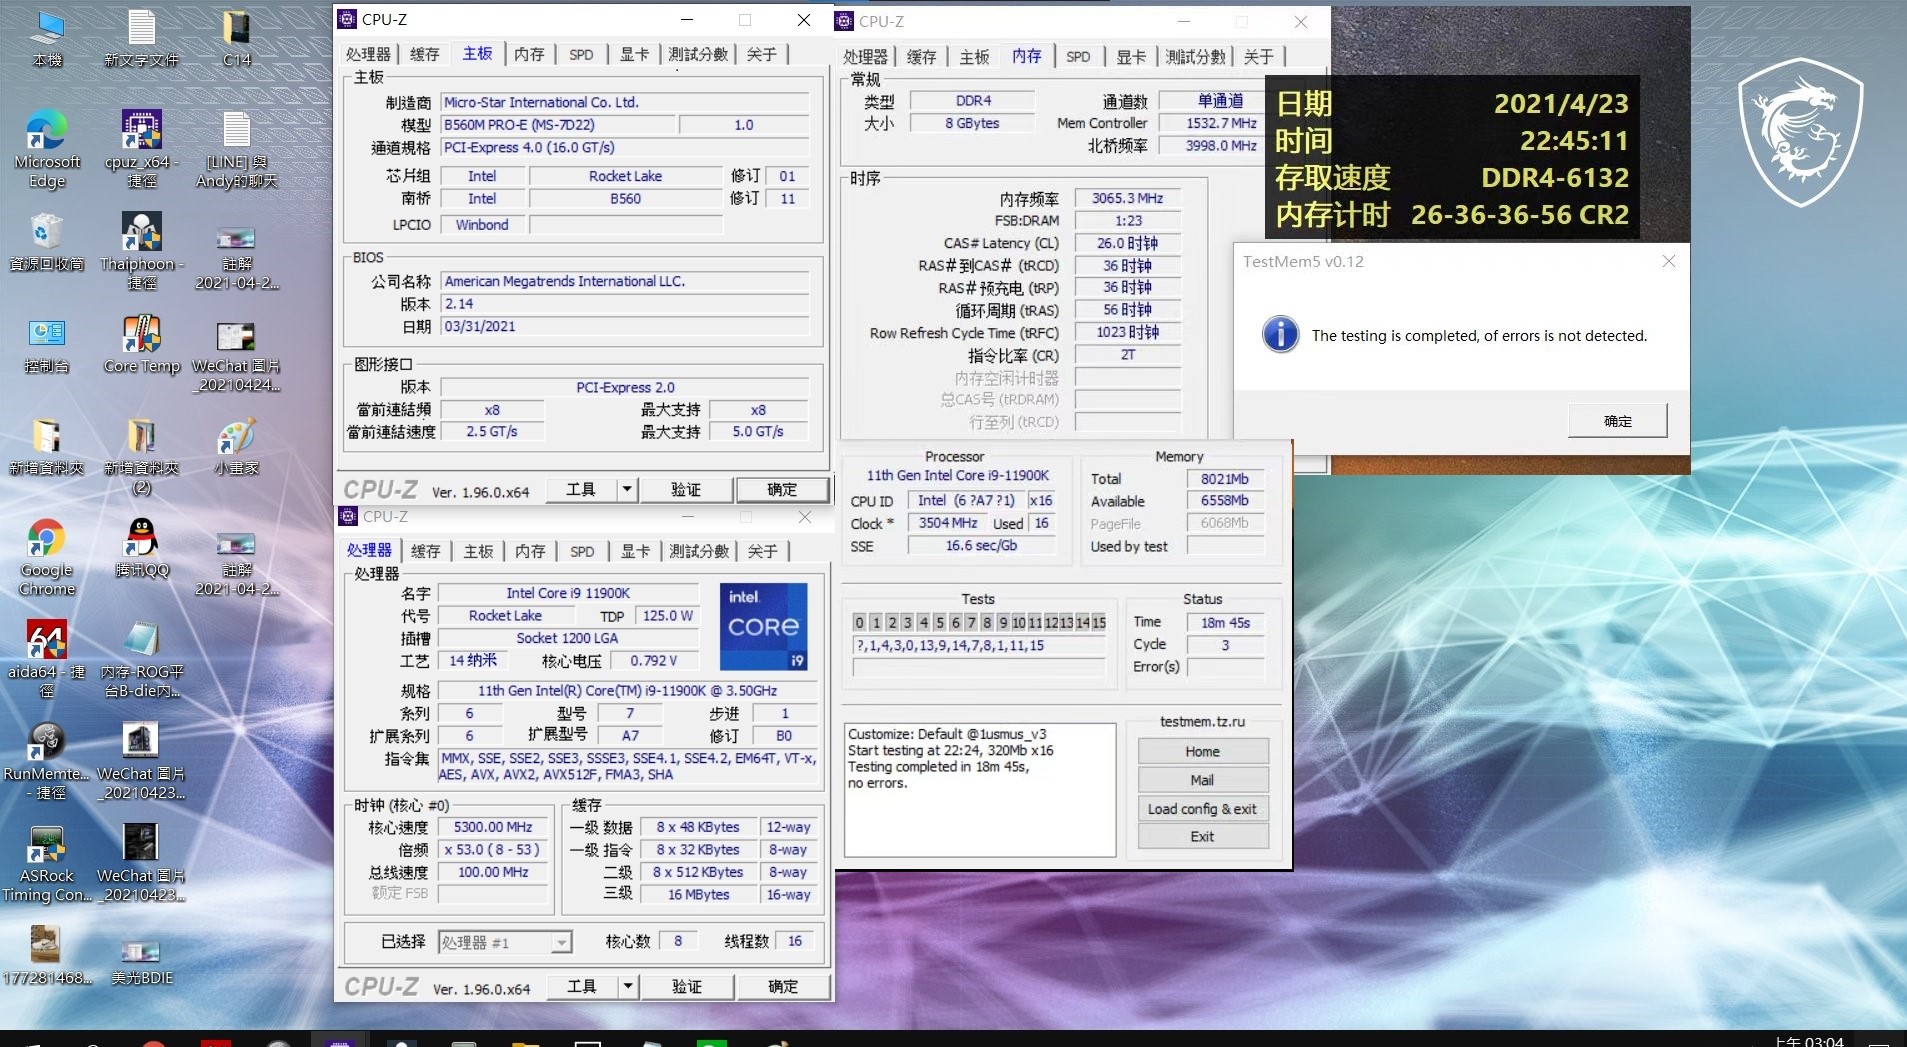The height and width of the screenshot is (1047, 1907).
Task: Open the 177281468 image icon
Action: point(46,956)
